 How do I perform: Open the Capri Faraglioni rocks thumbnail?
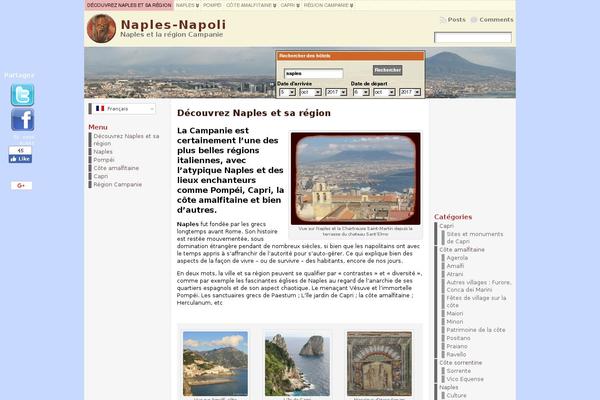pos(297,364)
